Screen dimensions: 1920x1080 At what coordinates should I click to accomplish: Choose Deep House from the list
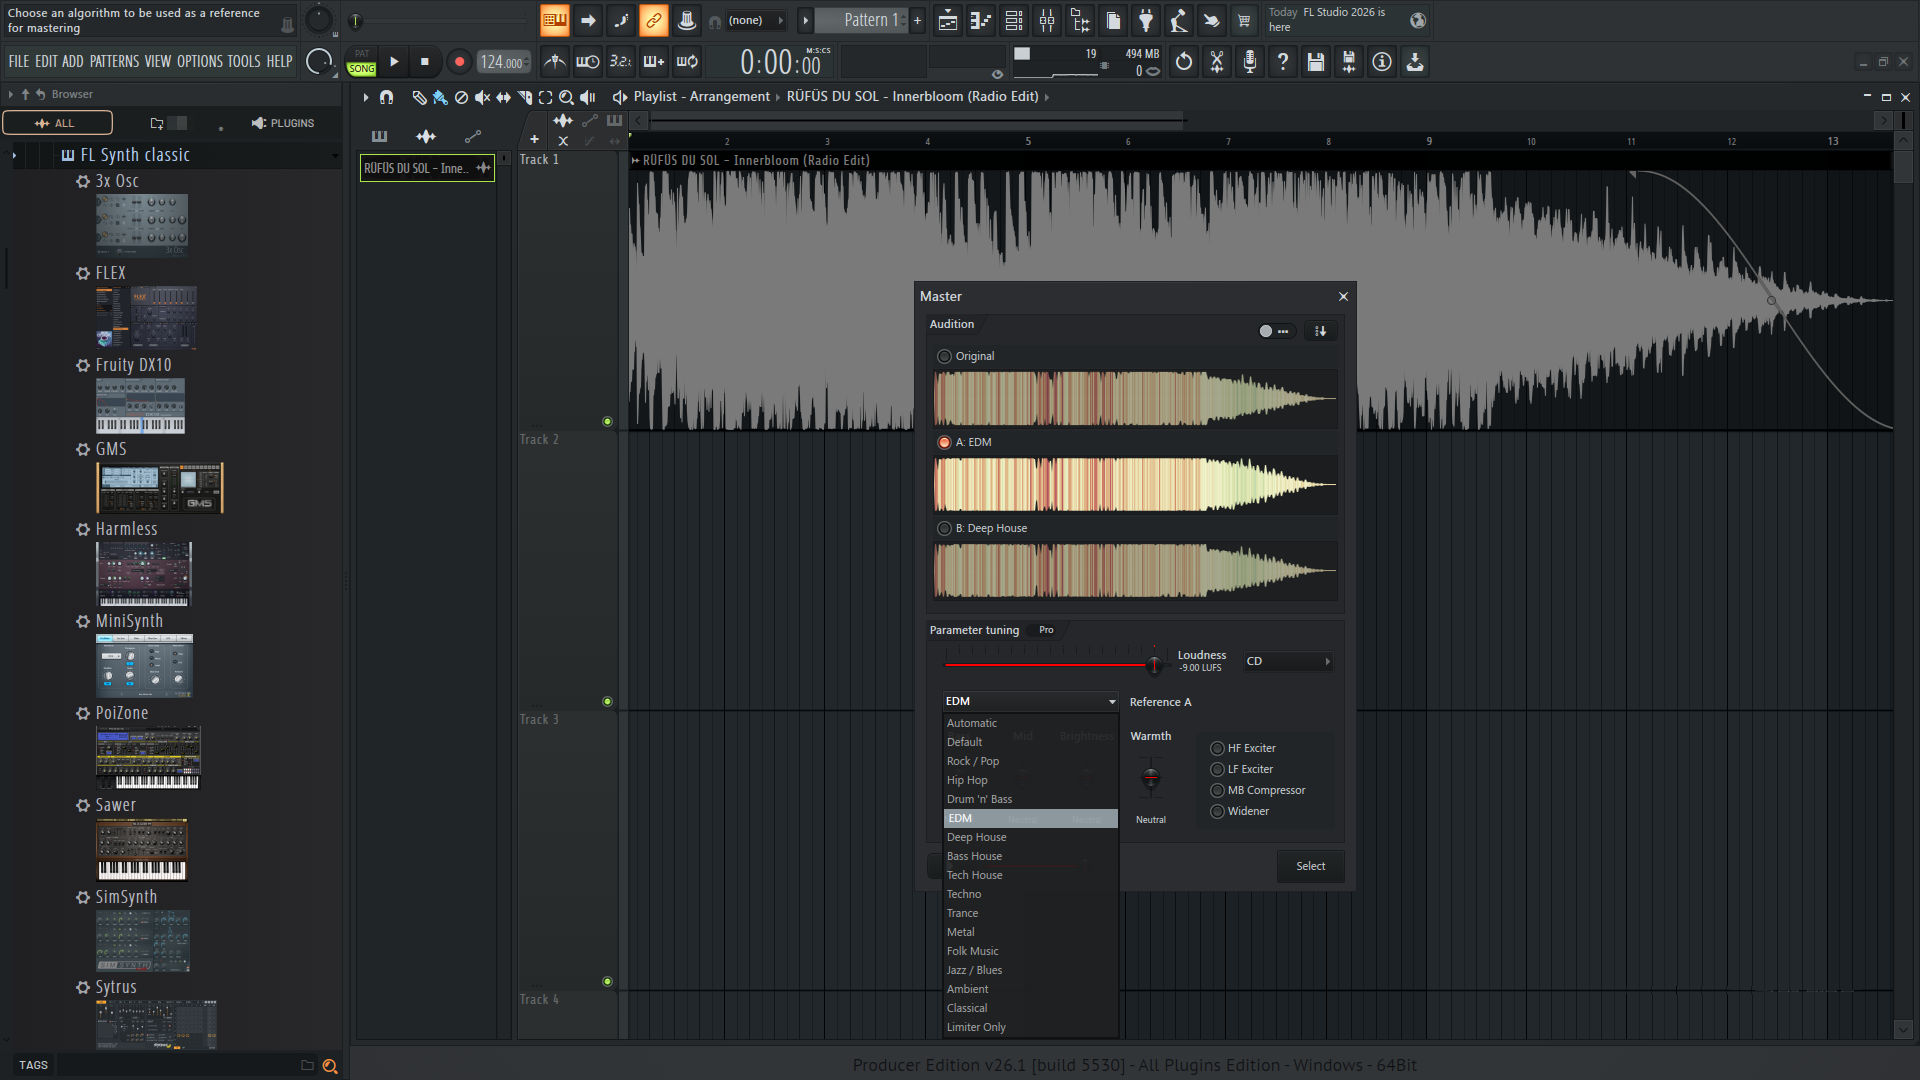(x=1030, y=837)
